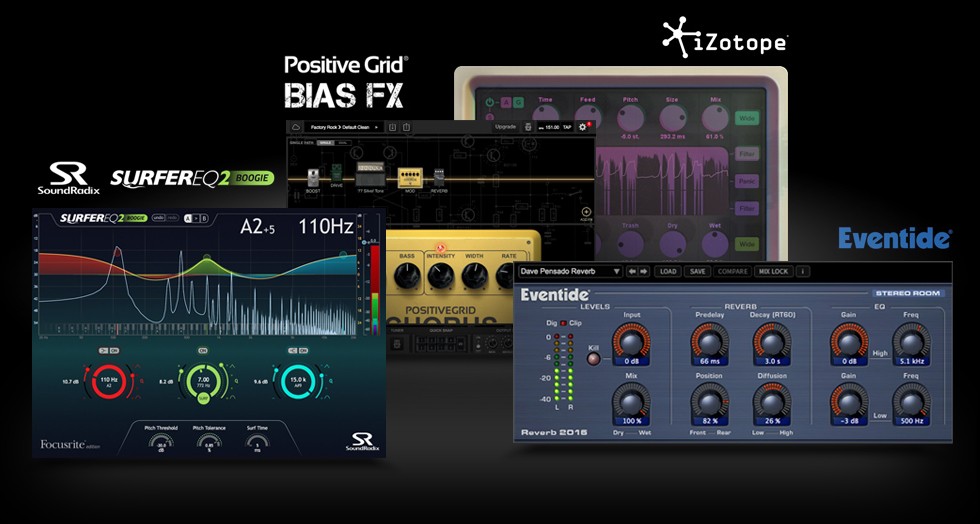This screenshot has height=524, width=980.
Task: Copy A to B with the arrow button
Action: (196, 218)
